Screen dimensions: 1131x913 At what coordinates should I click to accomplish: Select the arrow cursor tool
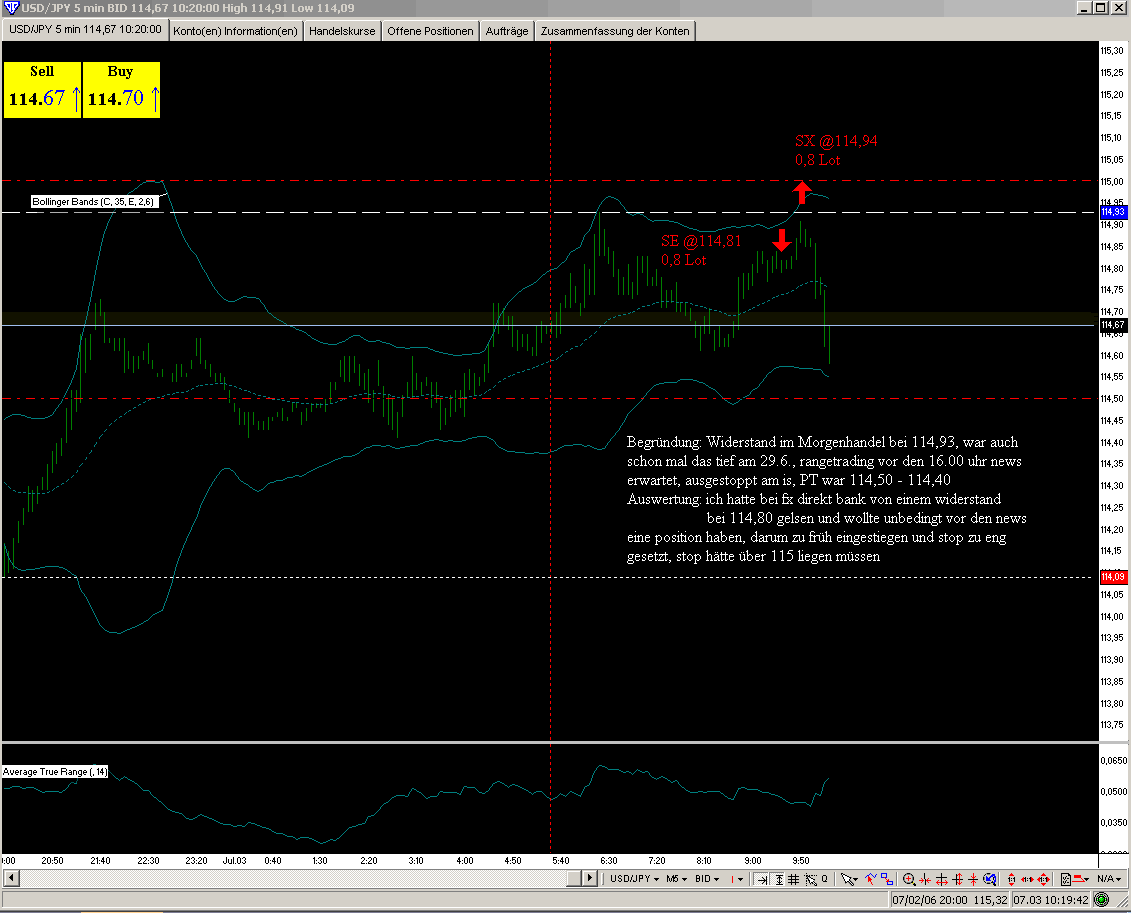pos(849,879)
